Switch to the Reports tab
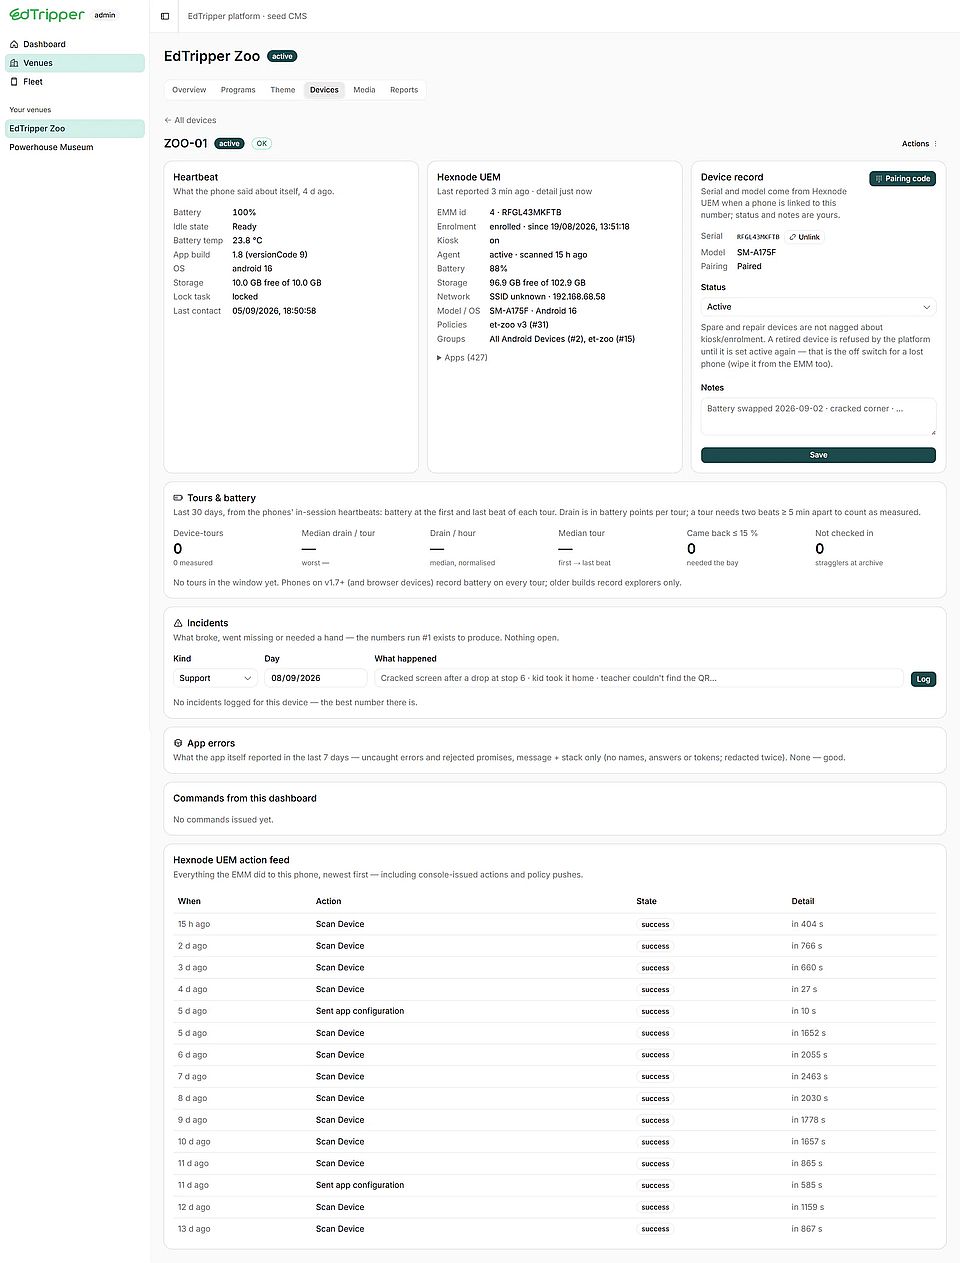Screen dimensions: 960x1263 point(404,90)
